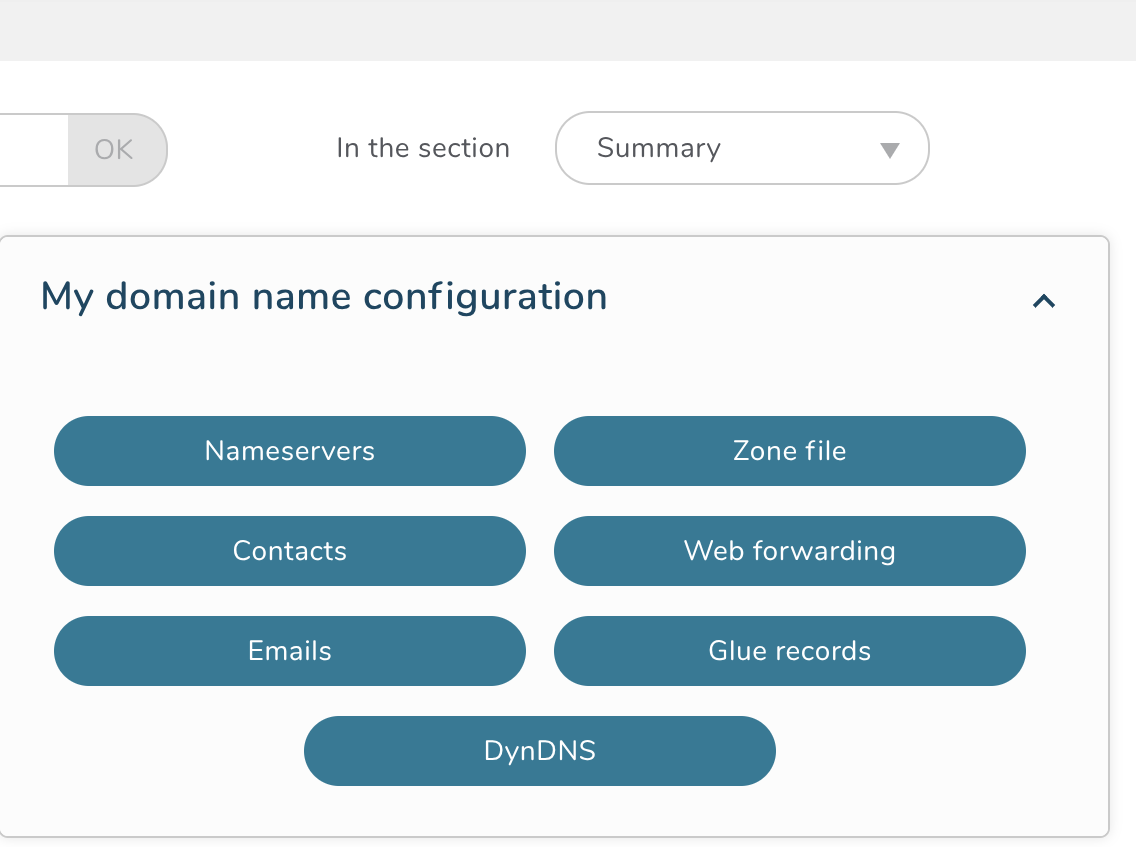This screenshot has width=1136, height=847.
Task: Collapse the domain name configuration panel chevron
Action: coord(1043,300)
